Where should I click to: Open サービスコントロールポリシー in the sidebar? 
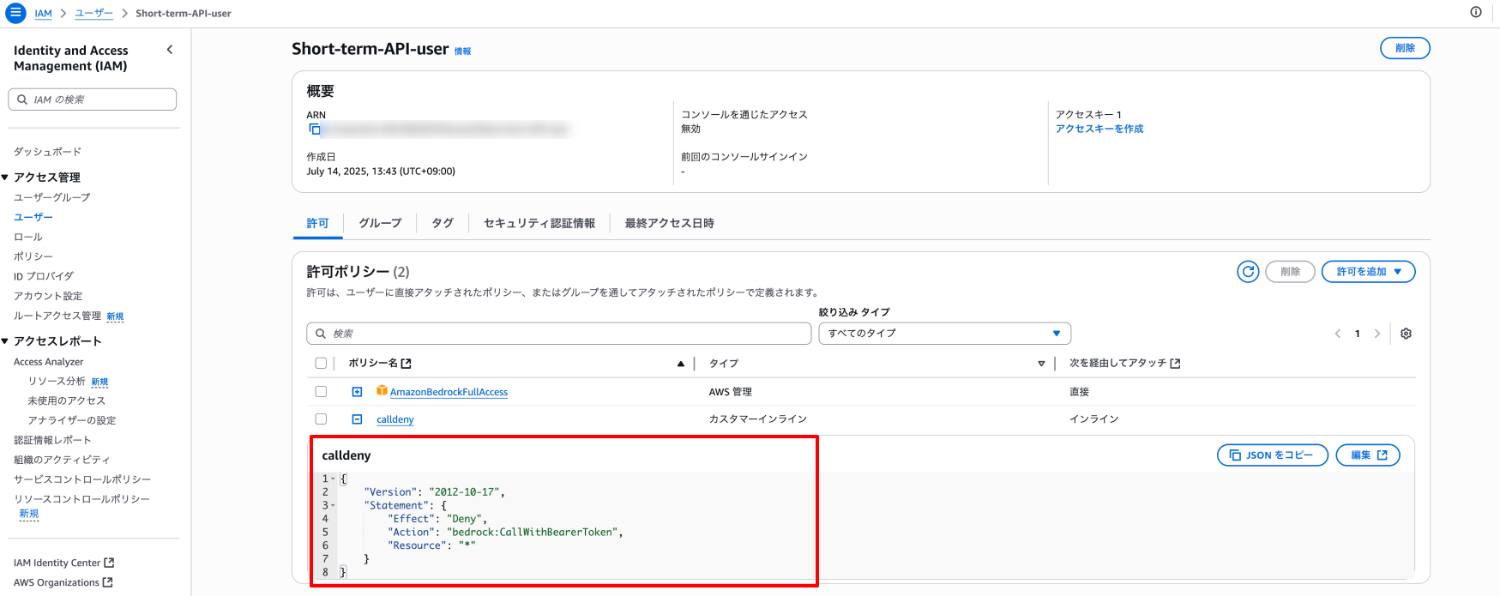[x=82, y=479]
